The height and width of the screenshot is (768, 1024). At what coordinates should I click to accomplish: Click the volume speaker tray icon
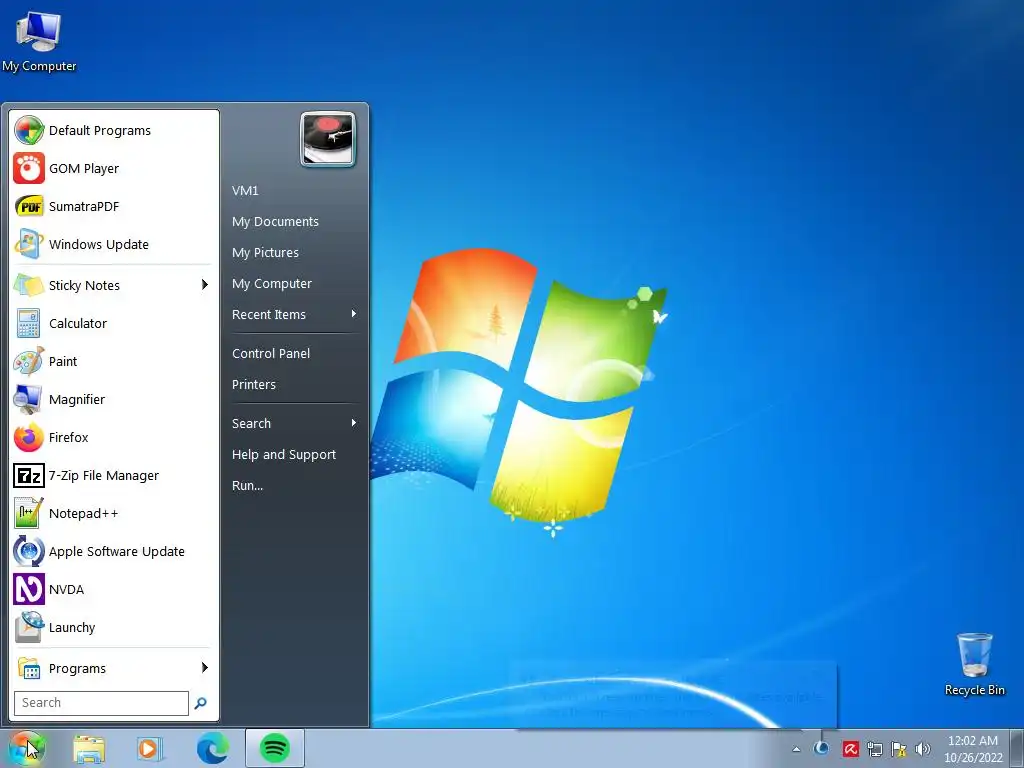[923, 748]
